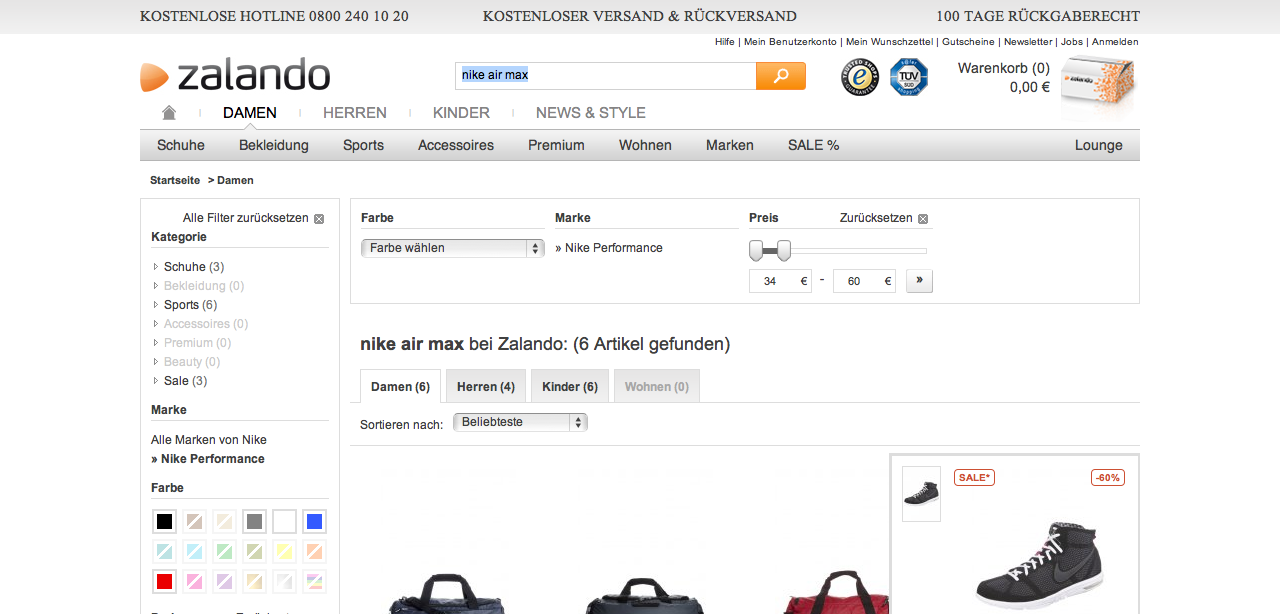Open Alle Marken von Nike link
The image size is (1280, 614).
(209, 440)
